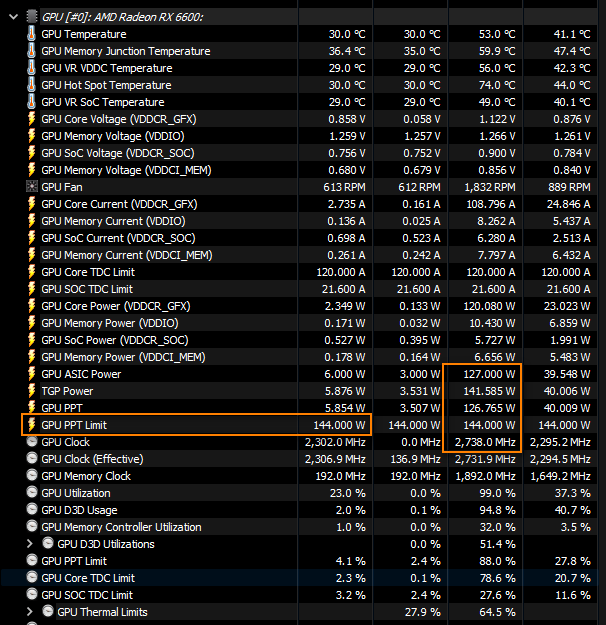Click lightning icon for GPU Memory Voltage (VDDCI_MEM)
606x625 pixels.
pos(31,170)
